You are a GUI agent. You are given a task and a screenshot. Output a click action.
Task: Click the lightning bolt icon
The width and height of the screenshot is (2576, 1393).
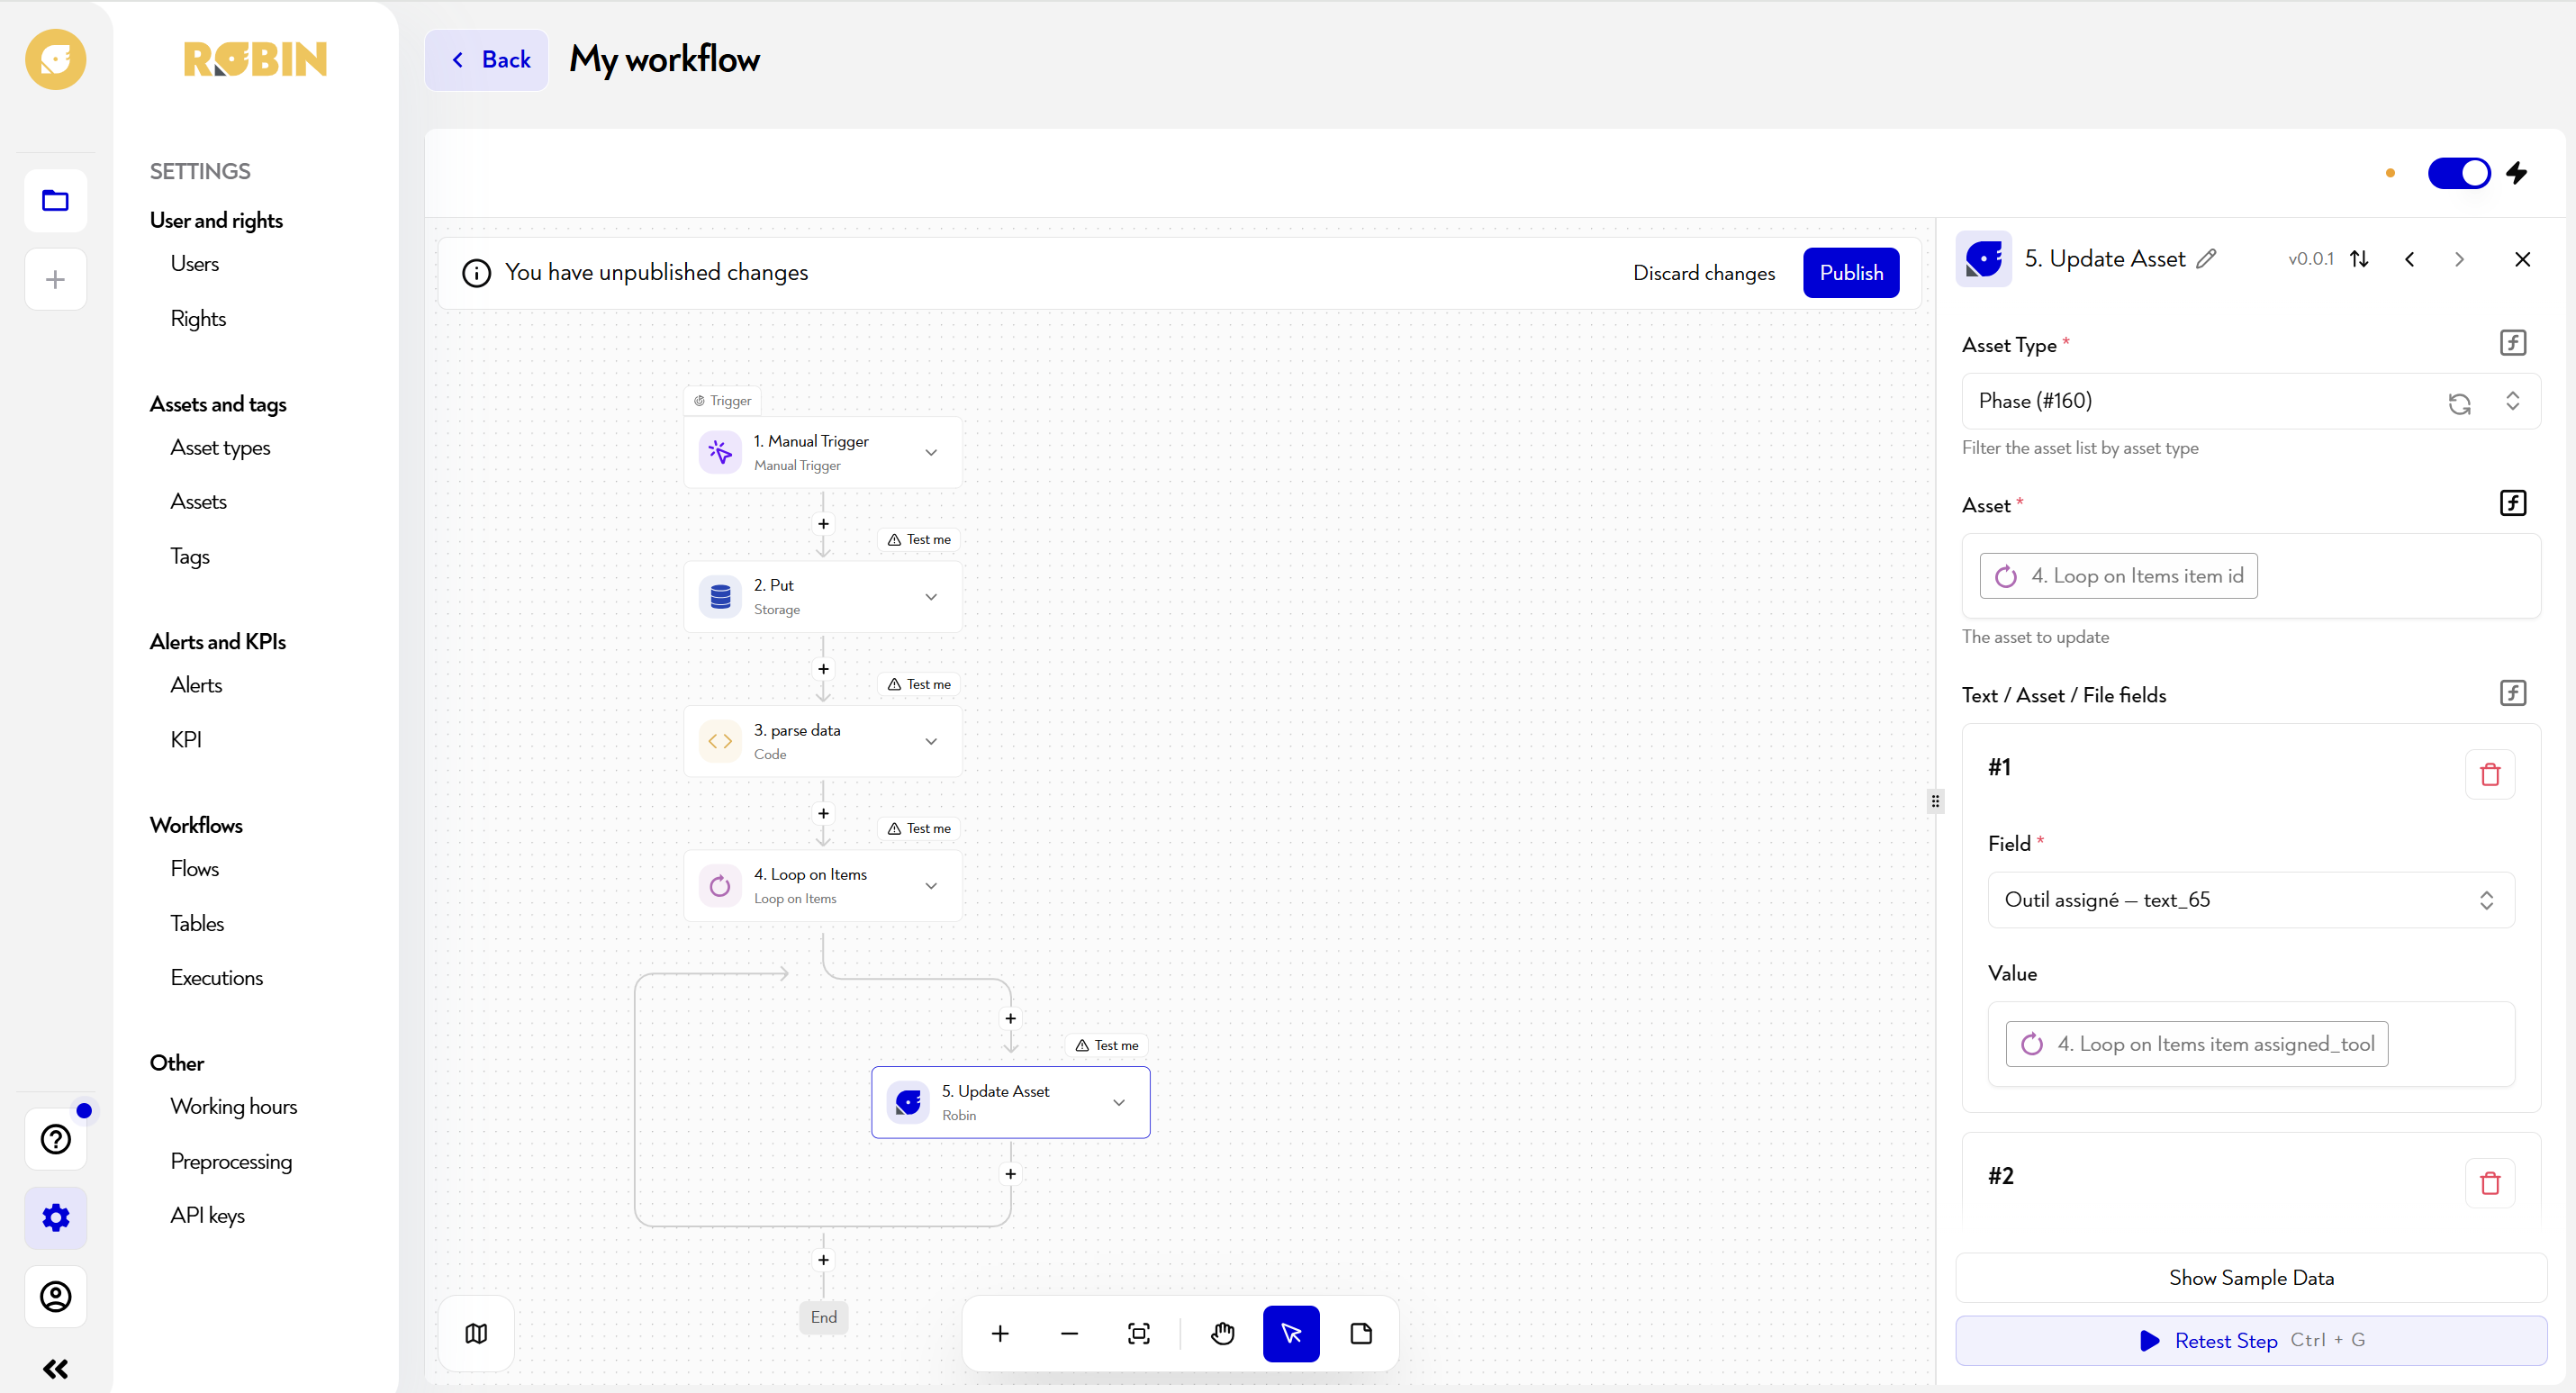tap(2516, 173)
